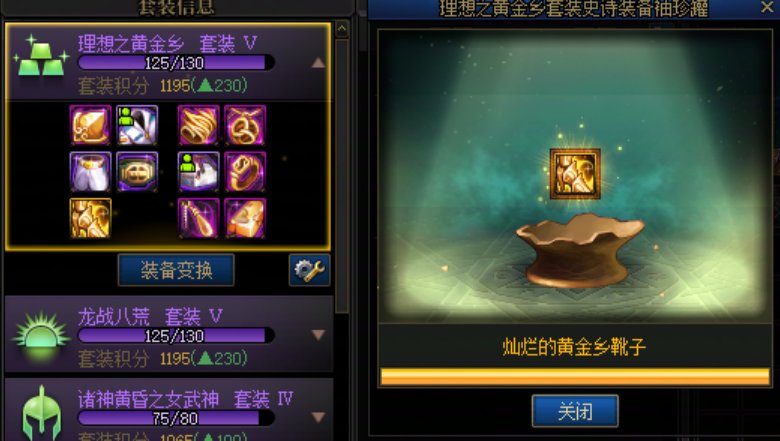Select the golden magic stone icon
Screen dimensions: 780x441
click(x=245, y=218)
